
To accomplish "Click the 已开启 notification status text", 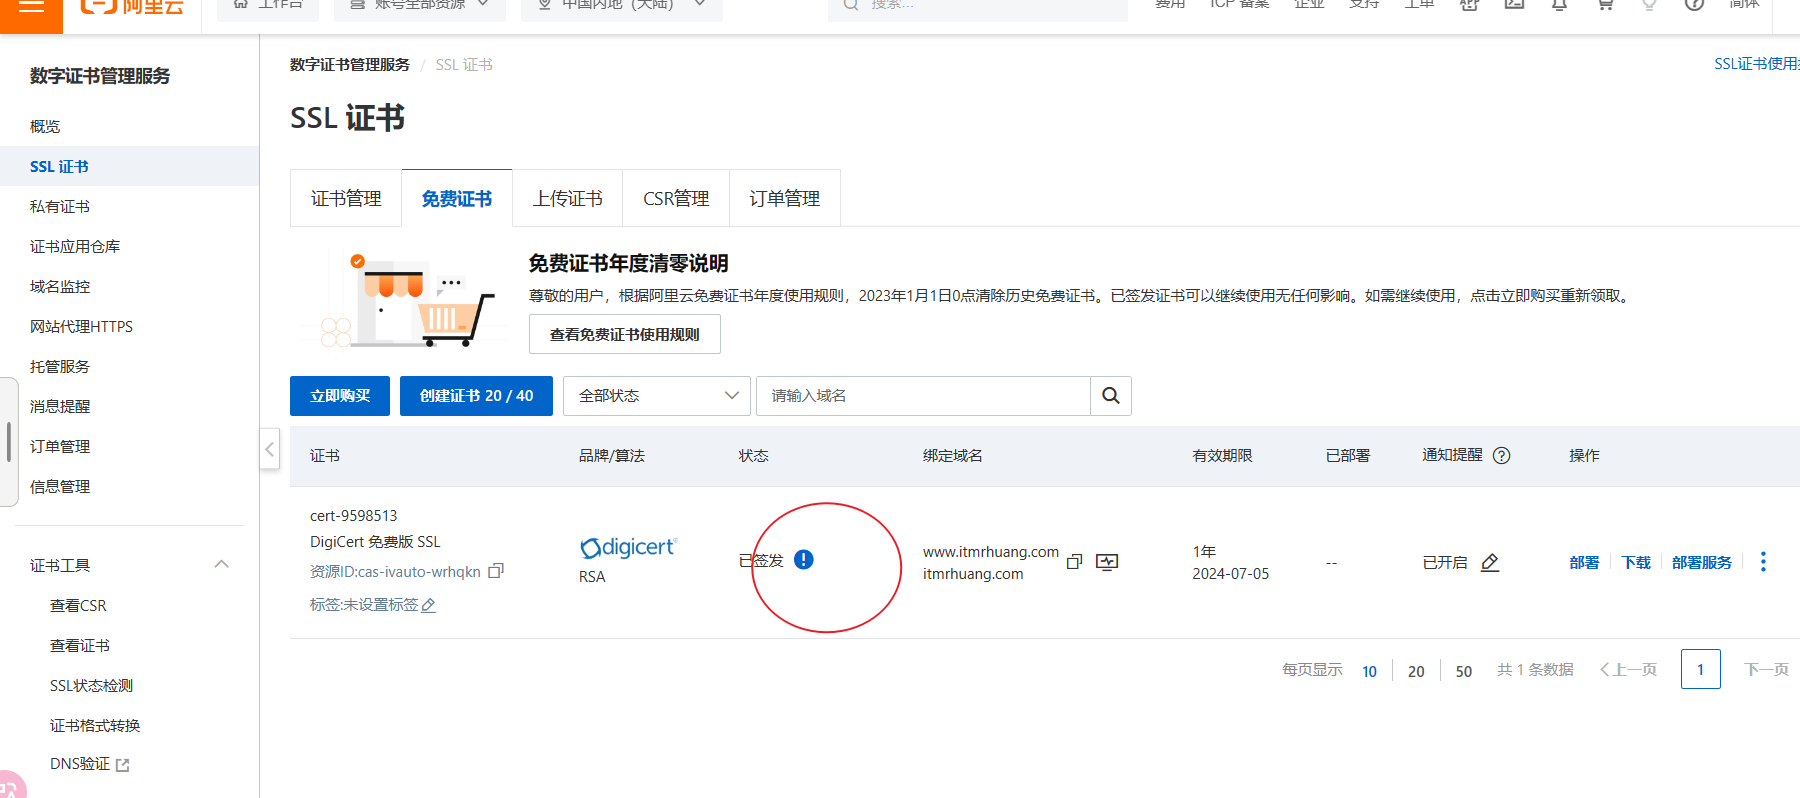I will [x=1445, y=563].
